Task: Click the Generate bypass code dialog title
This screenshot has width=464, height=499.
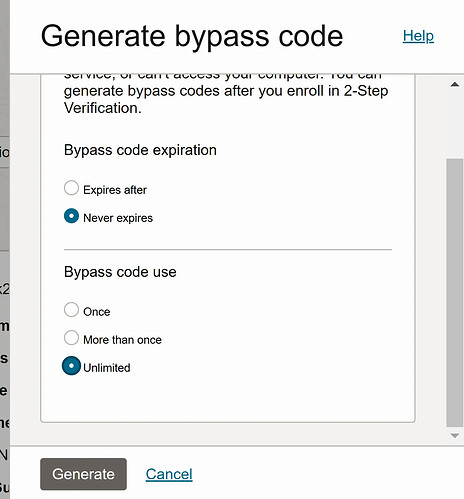Action: (192, 37)
